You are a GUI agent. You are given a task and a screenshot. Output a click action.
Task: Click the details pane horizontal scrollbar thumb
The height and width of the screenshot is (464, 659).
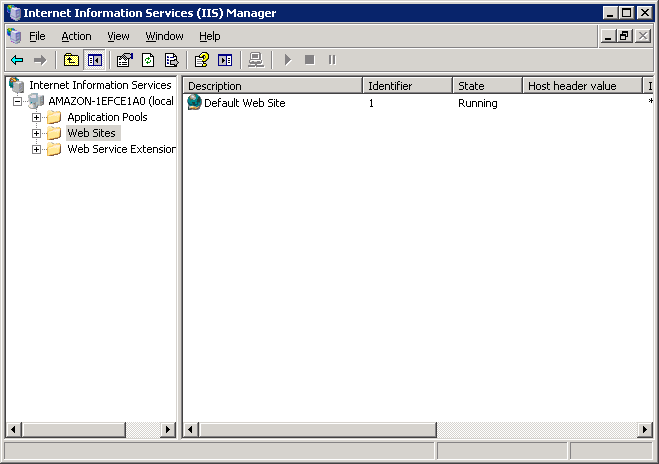click(x=318, y=430)
